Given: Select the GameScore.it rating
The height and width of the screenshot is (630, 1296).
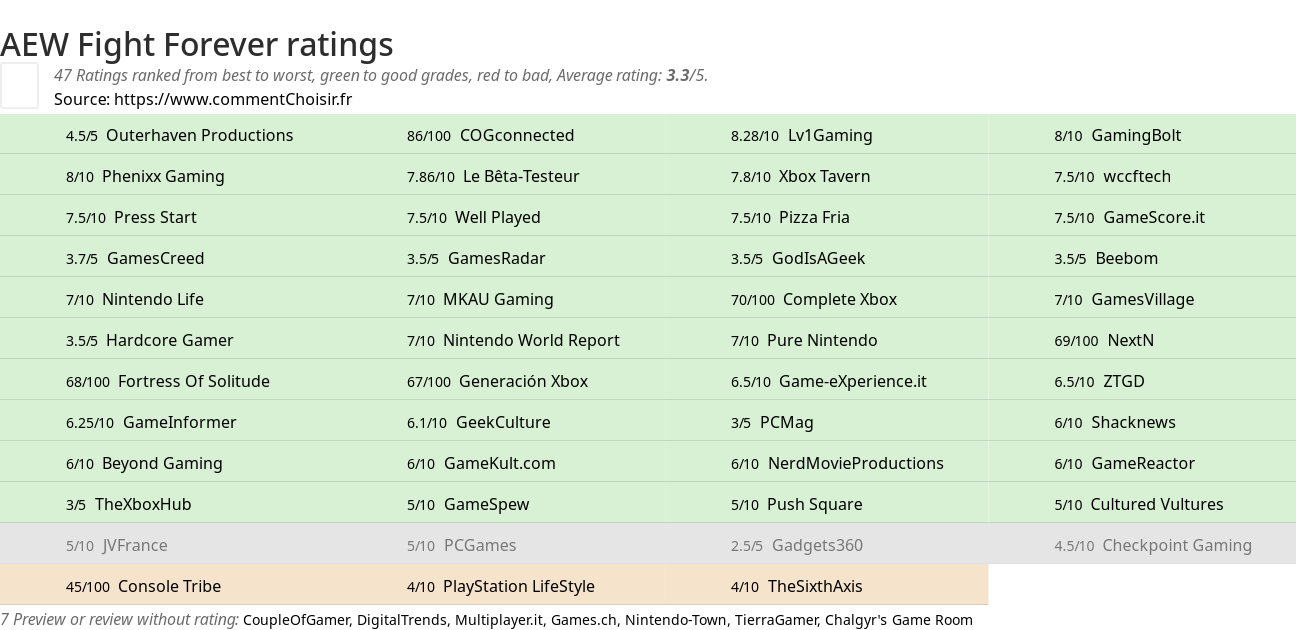Looking at the screenshot, I should coord(1130,217).
